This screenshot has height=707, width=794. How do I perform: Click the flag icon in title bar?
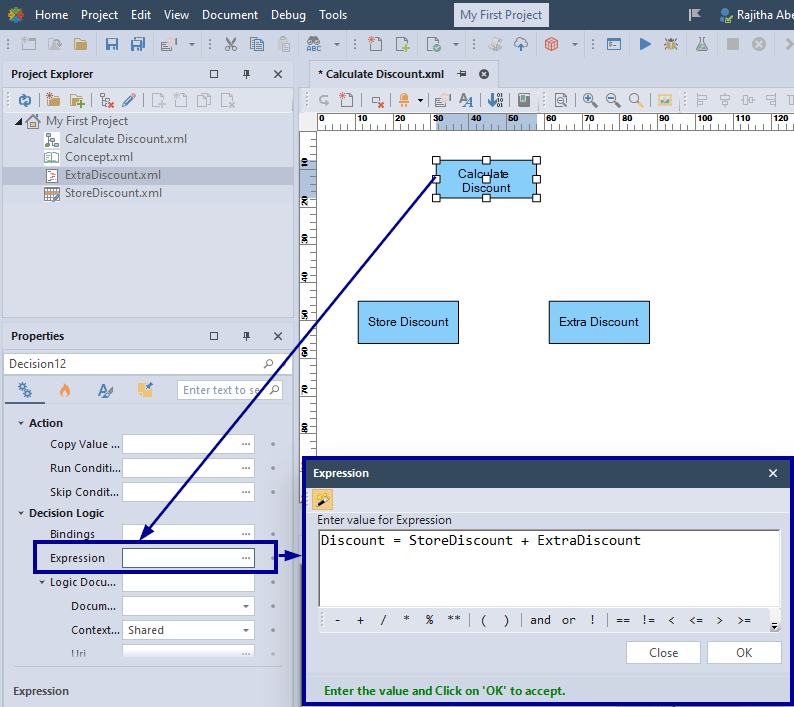[x=695, y=15]
